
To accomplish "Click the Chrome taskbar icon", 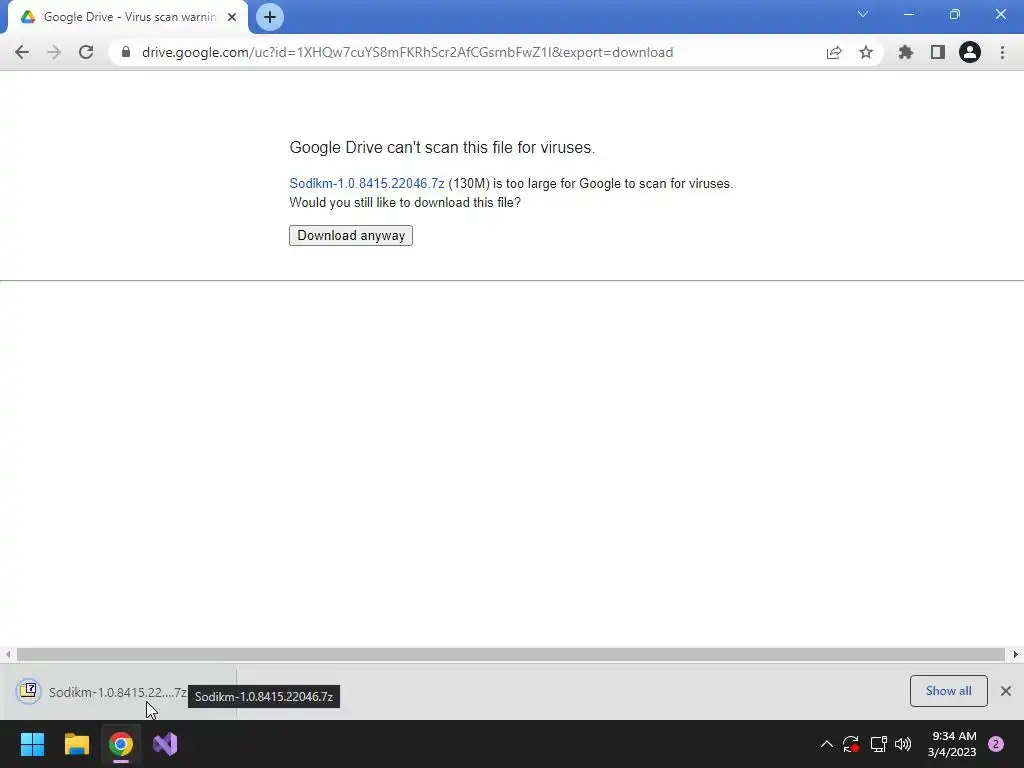I will (121, 744).
